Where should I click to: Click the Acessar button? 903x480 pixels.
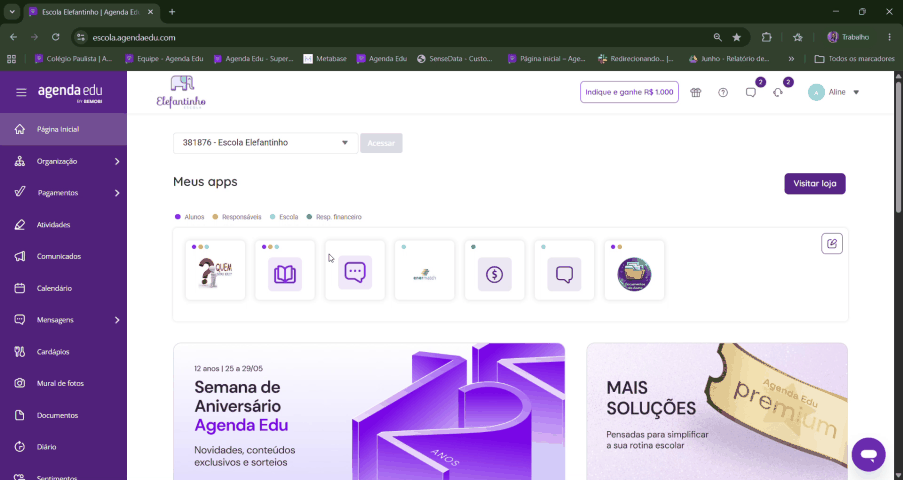coord(381,143)
